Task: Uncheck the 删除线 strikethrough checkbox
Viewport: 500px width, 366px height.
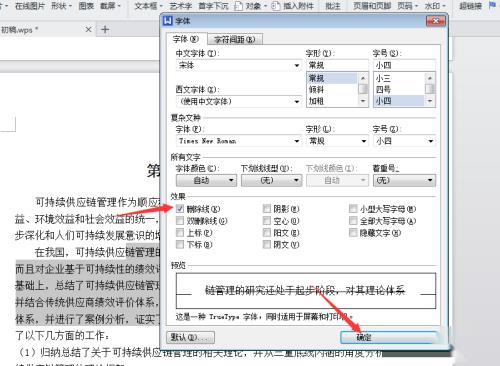Action: click(x=180, y=209)
